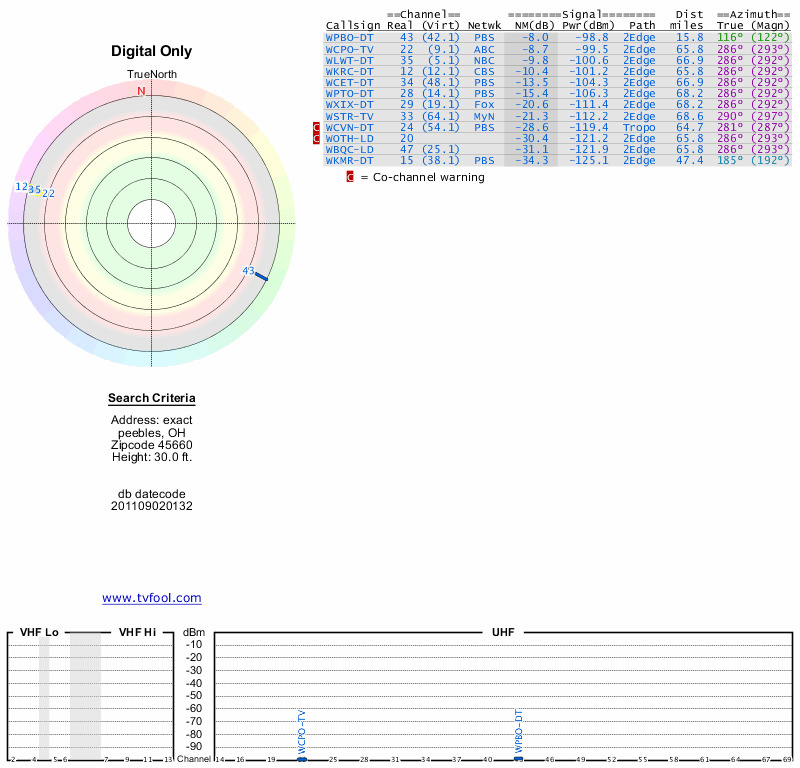The width and height of the screenshot is (800, 768).
Task: Open the www.tvfool.com link
Action: [x=152, y=598]
